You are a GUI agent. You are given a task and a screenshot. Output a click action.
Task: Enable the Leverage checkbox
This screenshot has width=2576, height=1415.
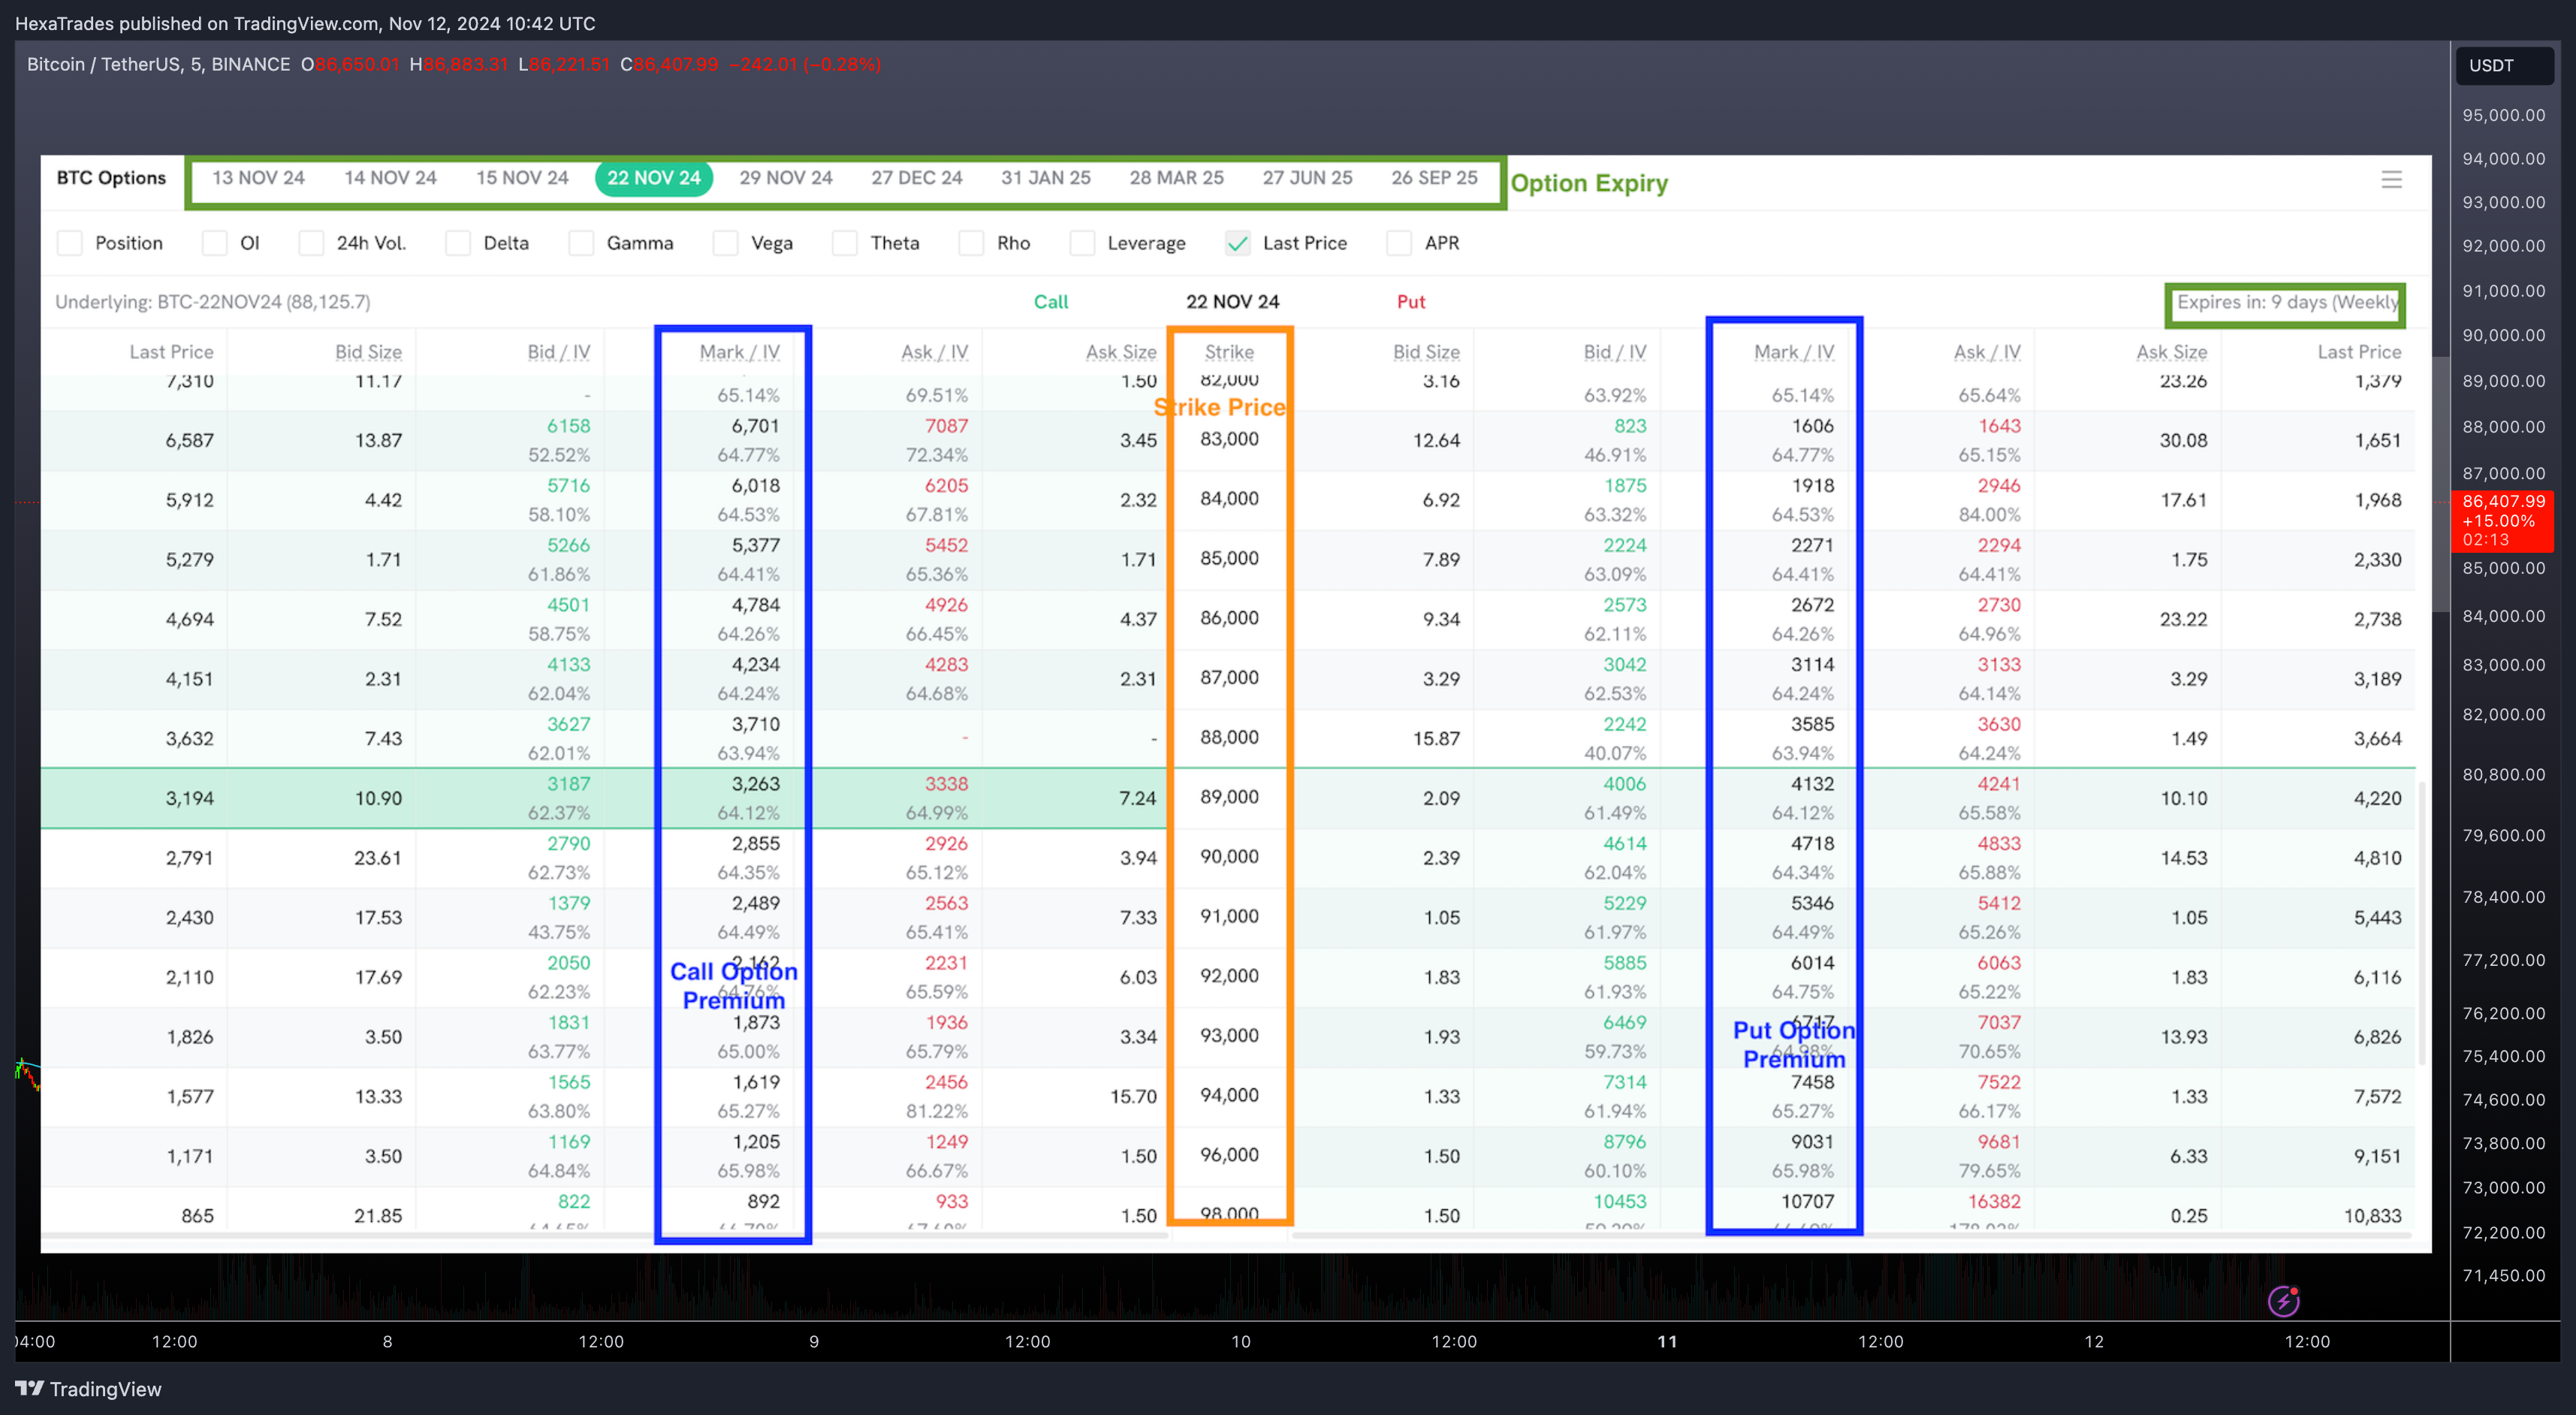(1082, 243)
